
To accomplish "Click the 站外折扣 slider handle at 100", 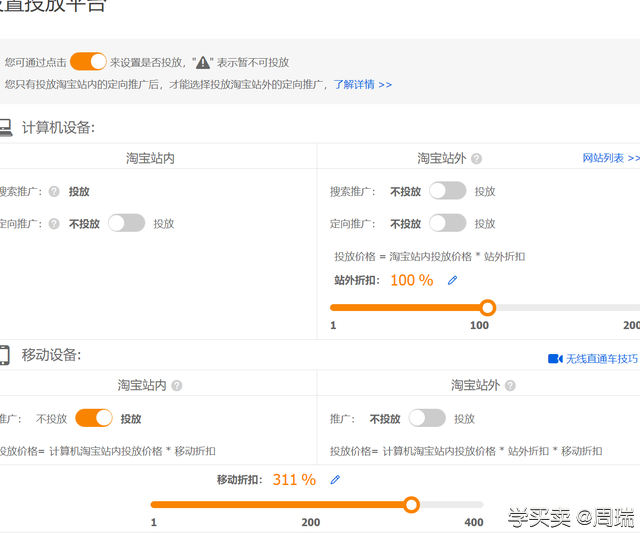I will tap(487, 308).
